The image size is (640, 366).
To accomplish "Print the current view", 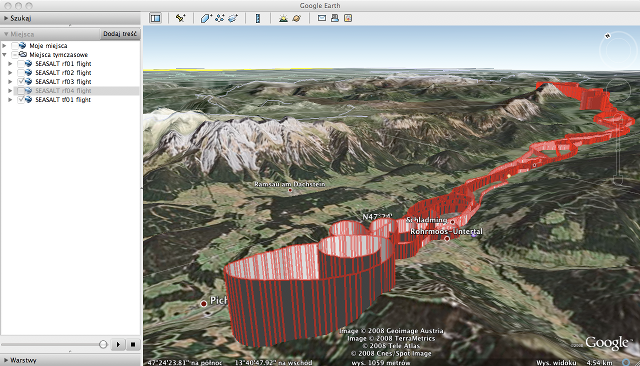I will [x=335, y=18].
